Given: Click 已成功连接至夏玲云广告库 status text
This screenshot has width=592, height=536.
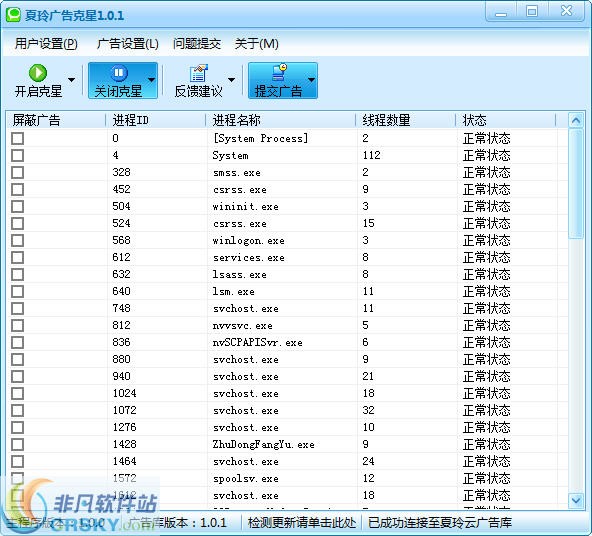Looking at the screenshot, I should (x=440, y=523).
